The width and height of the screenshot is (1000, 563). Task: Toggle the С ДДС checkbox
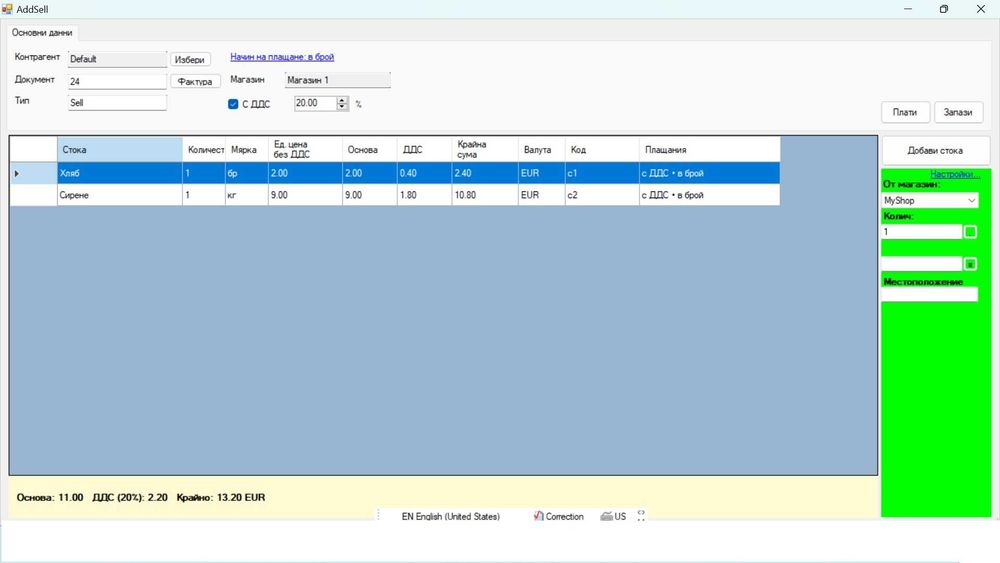coord(233,104)
